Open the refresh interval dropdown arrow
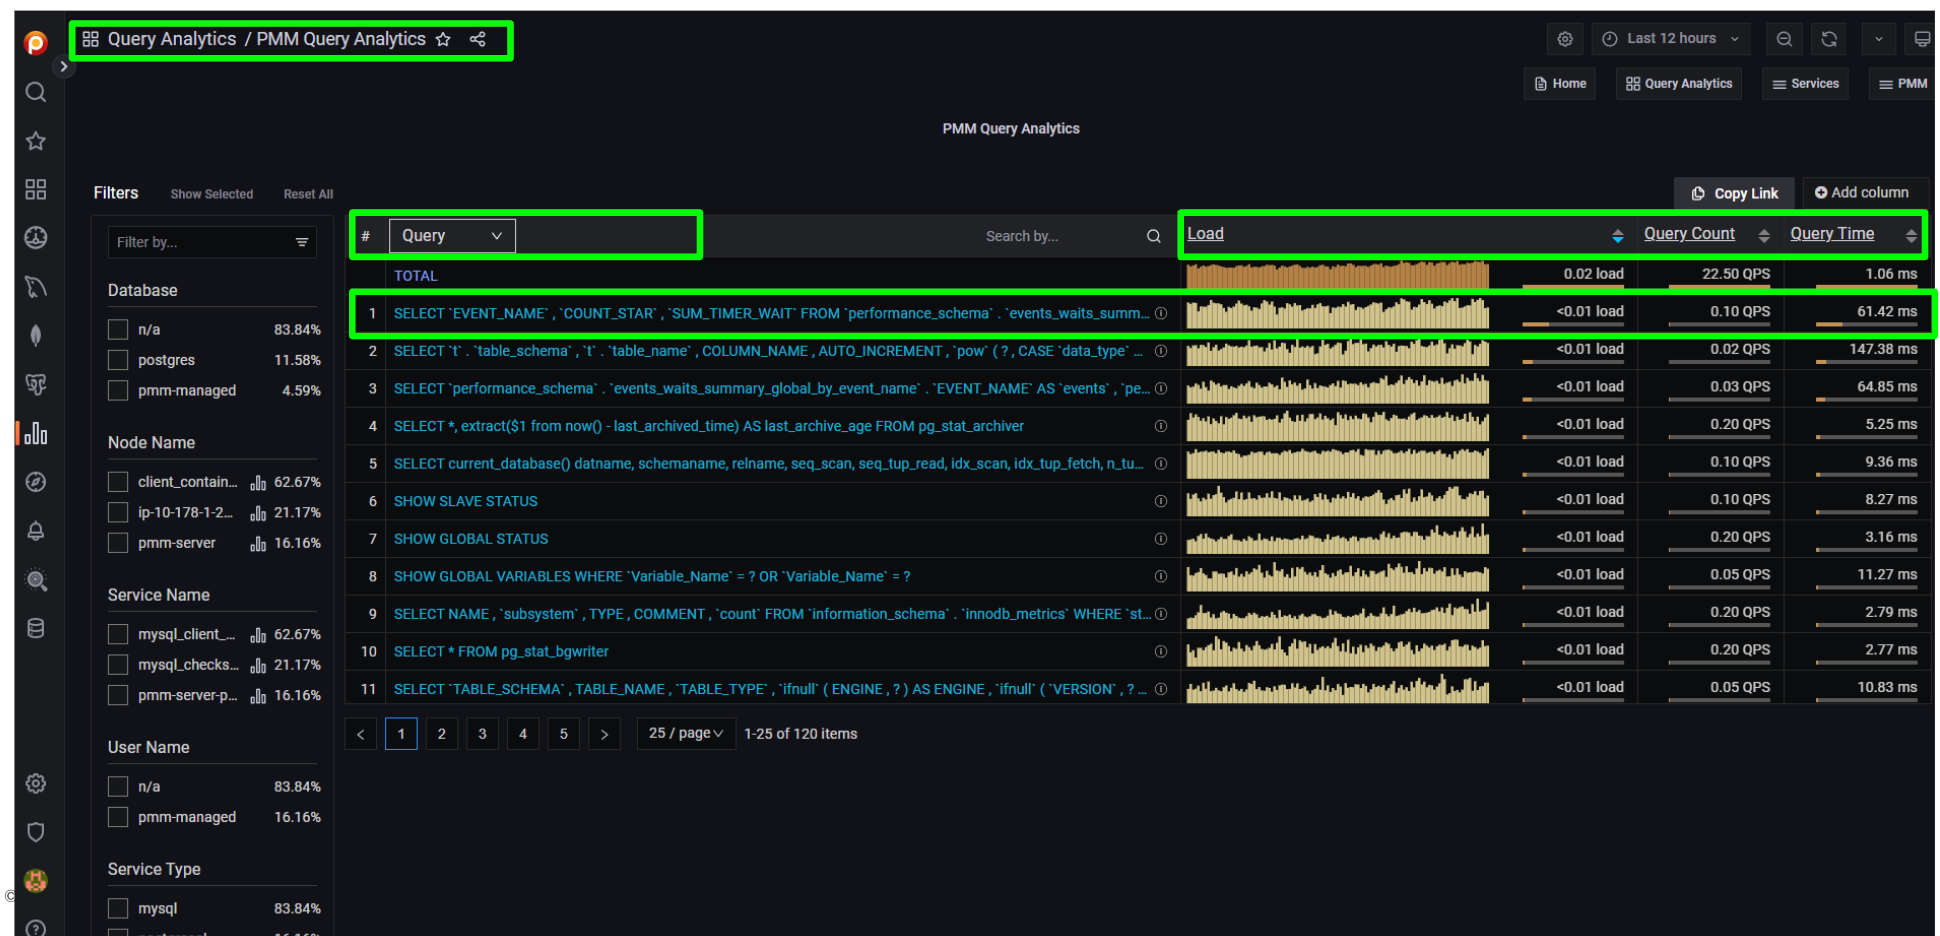Image resolution: width=1940 pixels, height=936 pixels. tap(1878, 39)
